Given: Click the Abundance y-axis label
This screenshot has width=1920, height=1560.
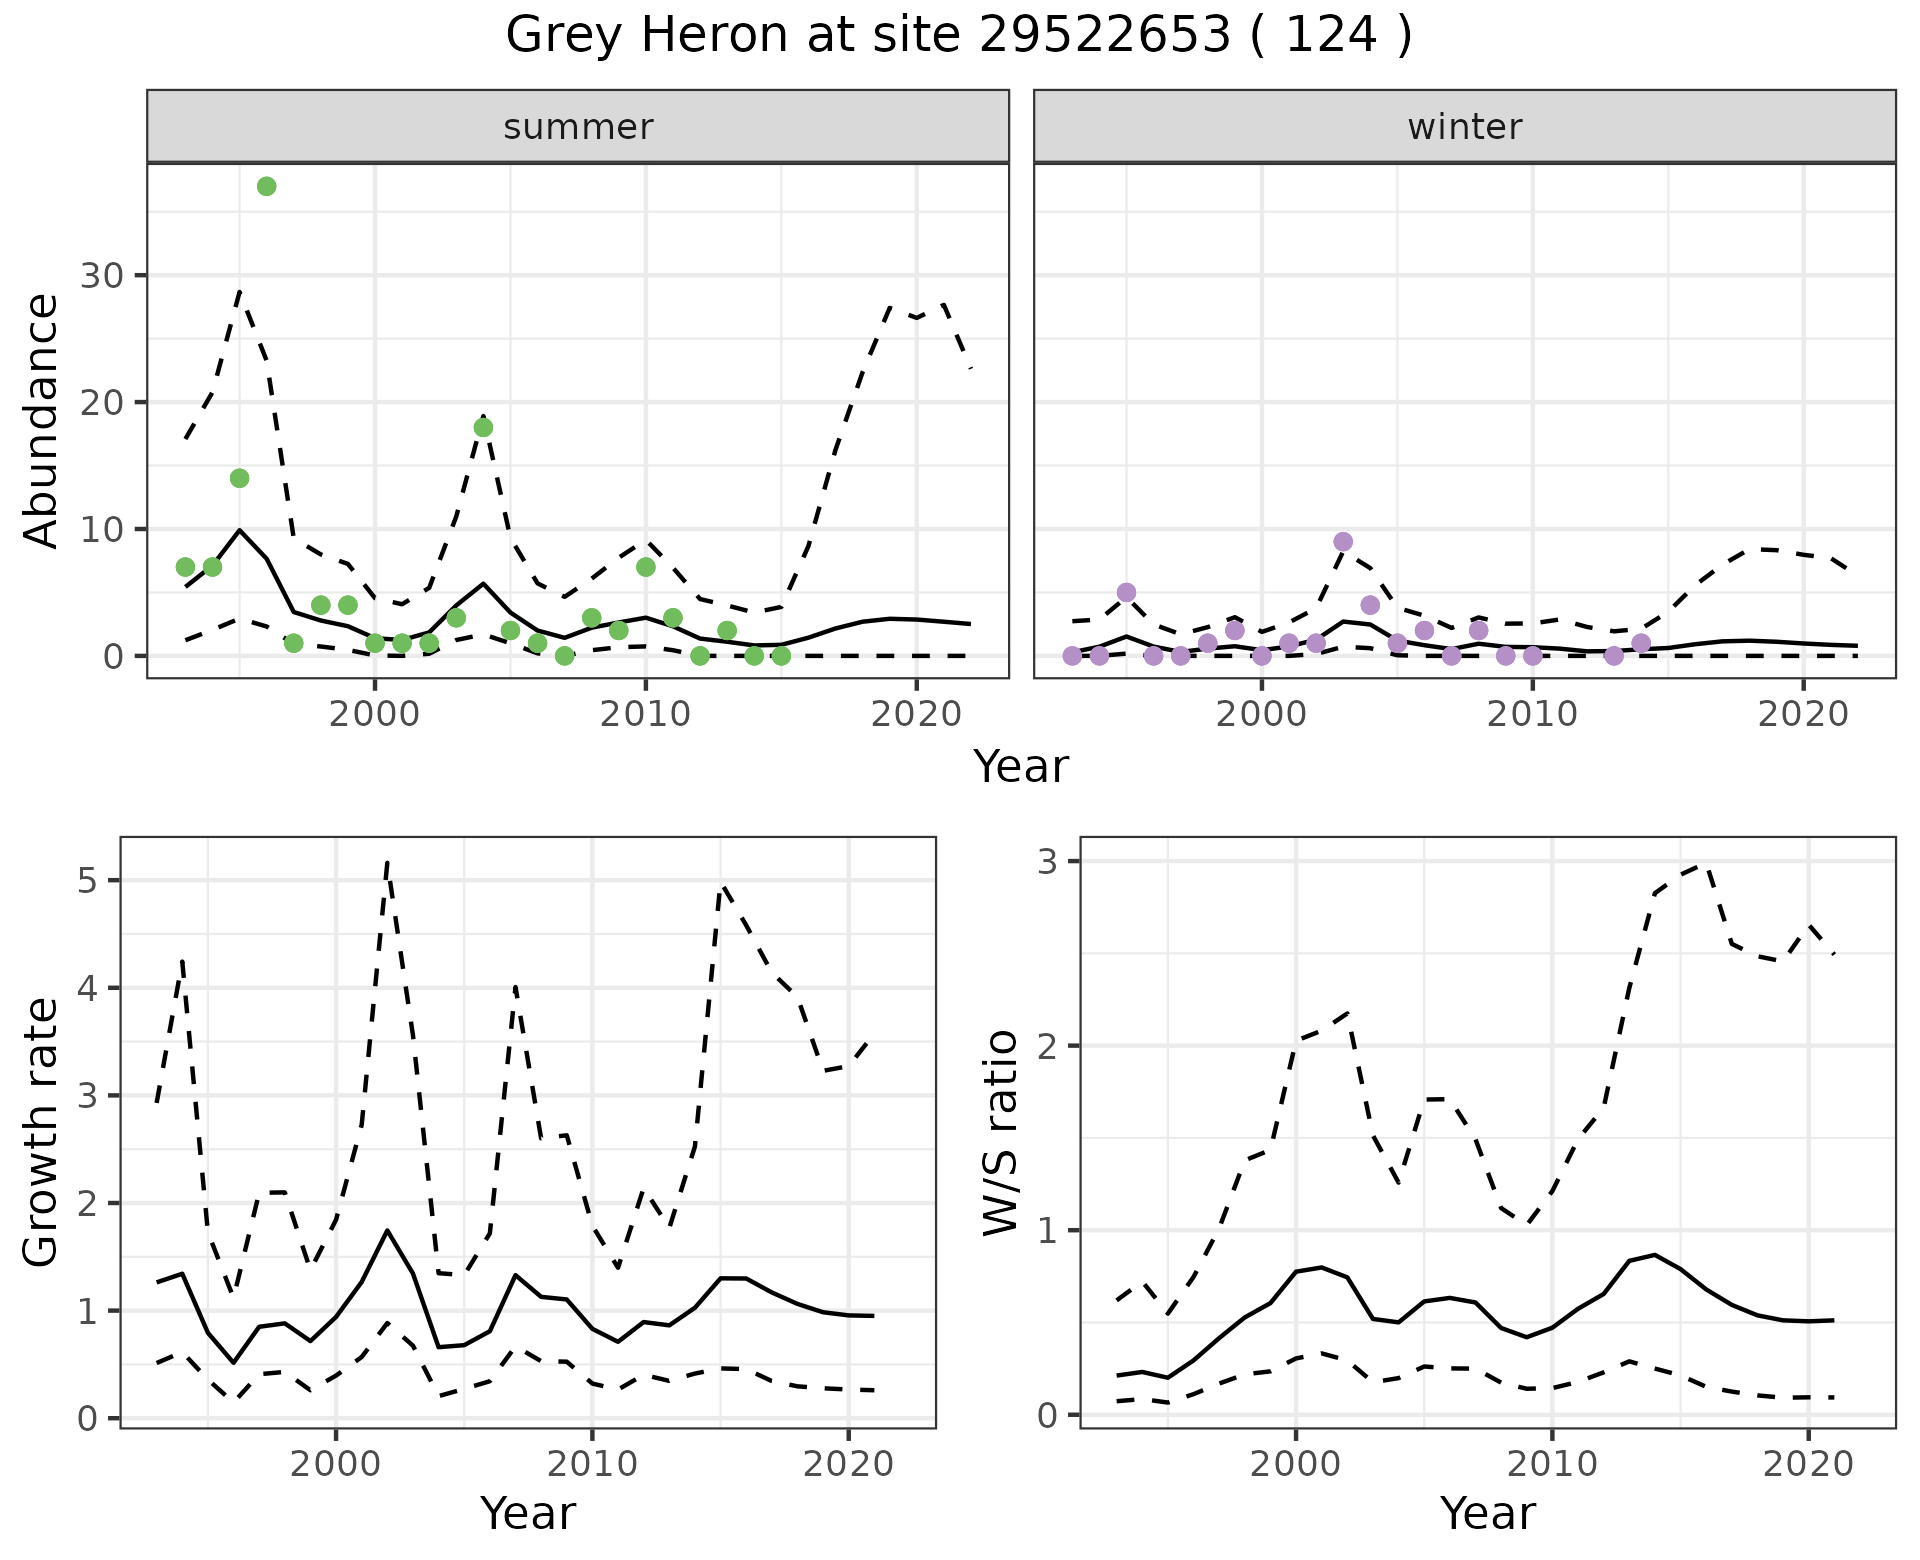Looking at the screenshot, I should [40, 420].
